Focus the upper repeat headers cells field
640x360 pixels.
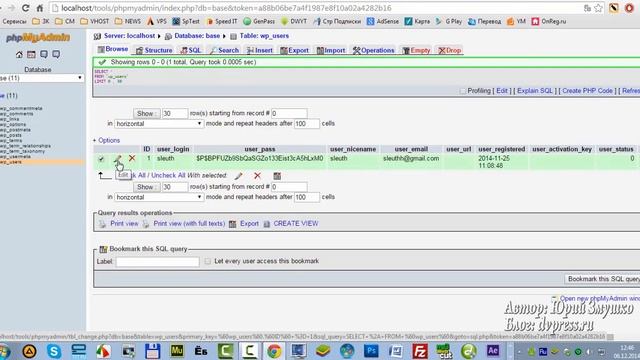pos(307,124)
